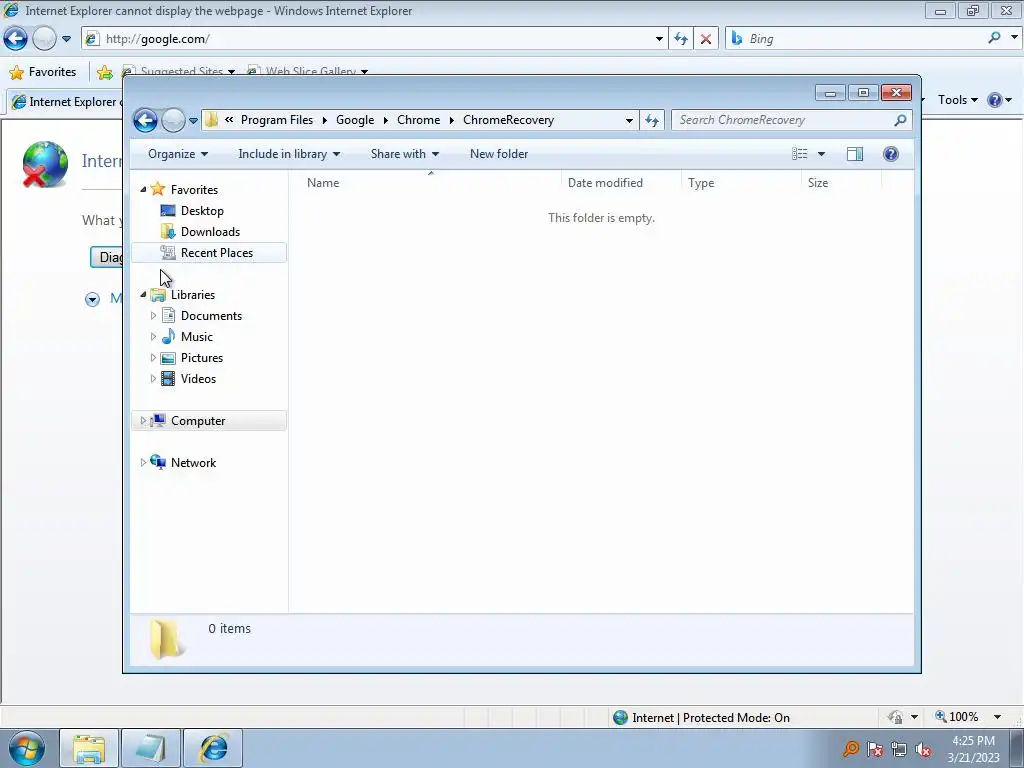1024x768 pixels.
Task: Add to Favorites bar star icon
Action: [104, 72]
